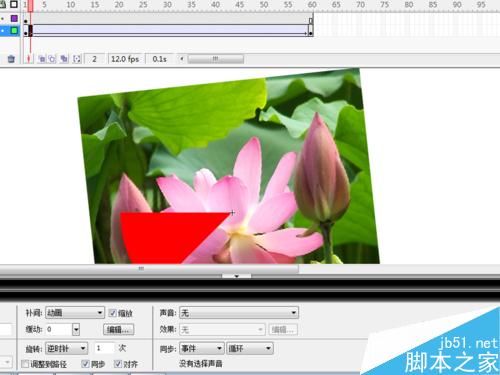Screen dimensions: 500x375
Task: Toggle lock dot on the selected layer
Action: [3, 31]
